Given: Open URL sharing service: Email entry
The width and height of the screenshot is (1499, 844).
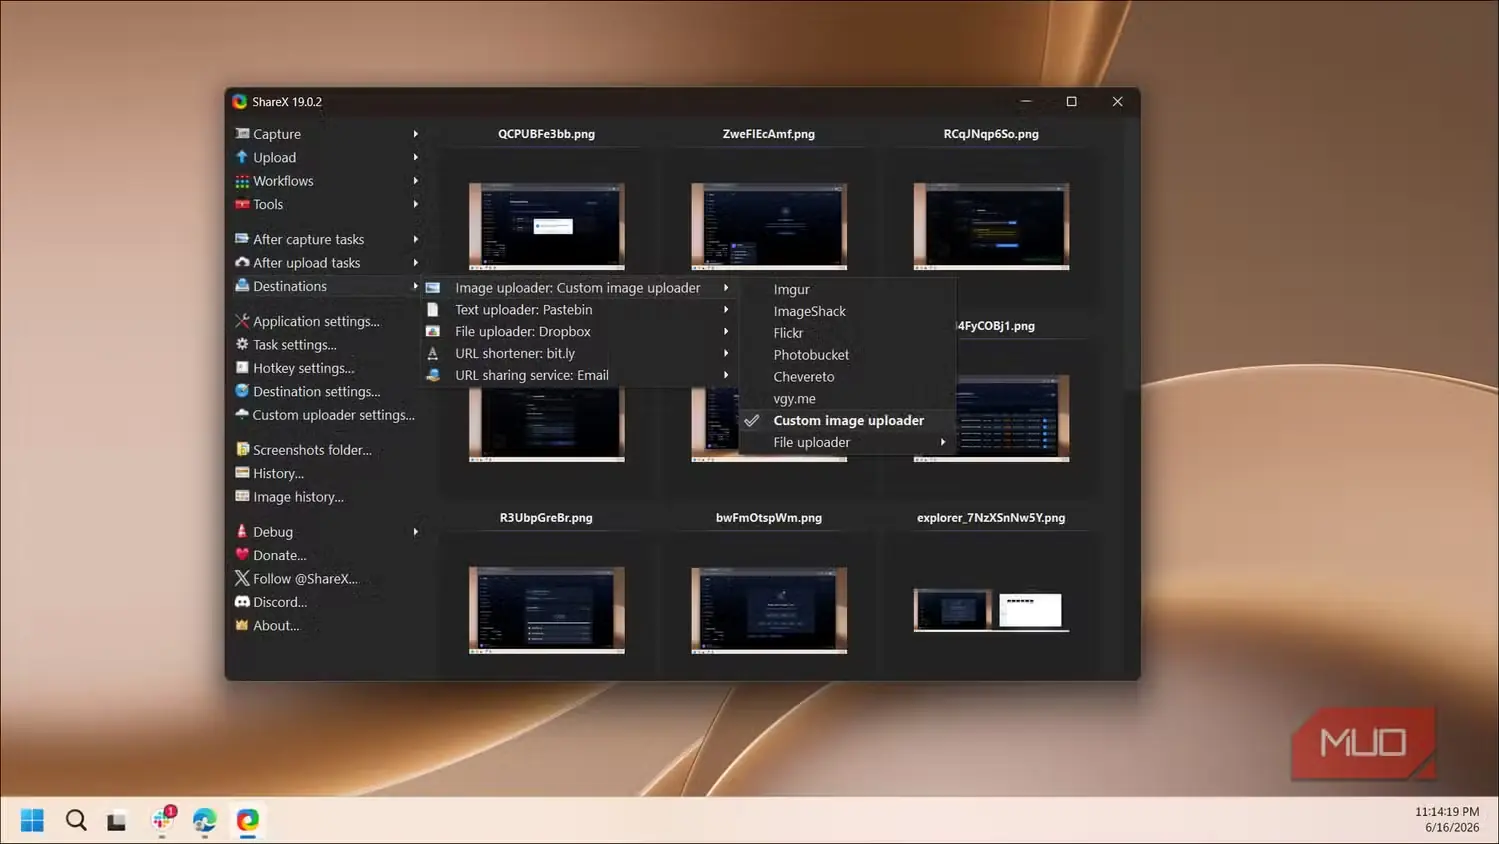Looking at the screenshot, I should (579, 376).
